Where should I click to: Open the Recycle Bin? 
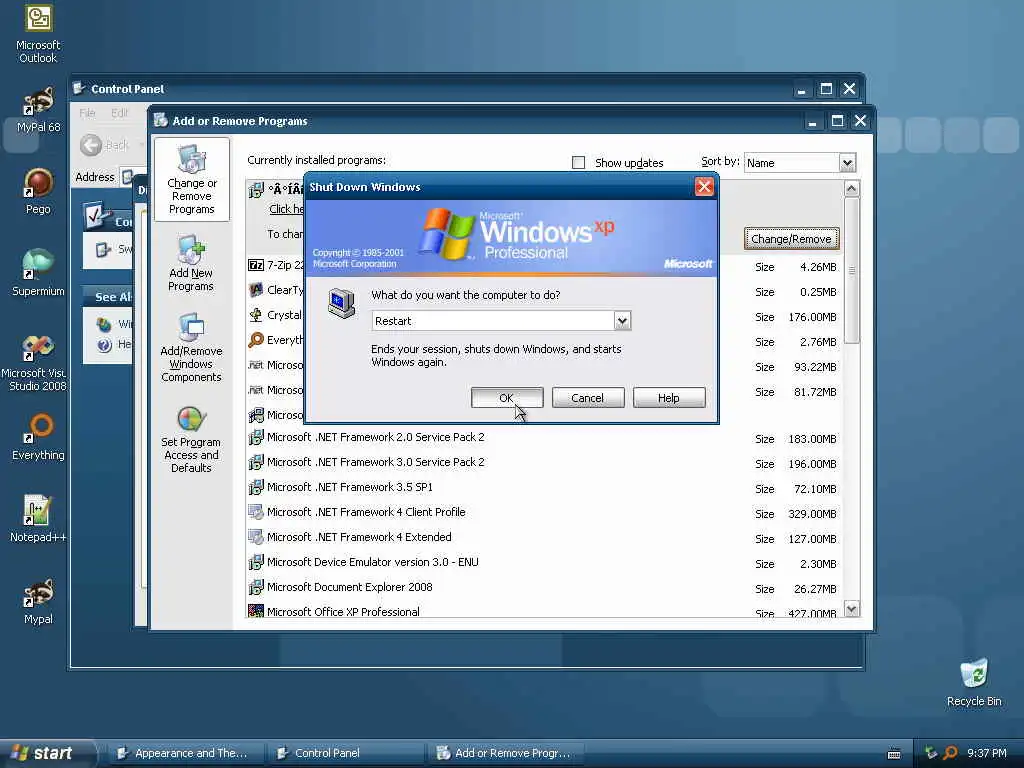click(974, 682)
